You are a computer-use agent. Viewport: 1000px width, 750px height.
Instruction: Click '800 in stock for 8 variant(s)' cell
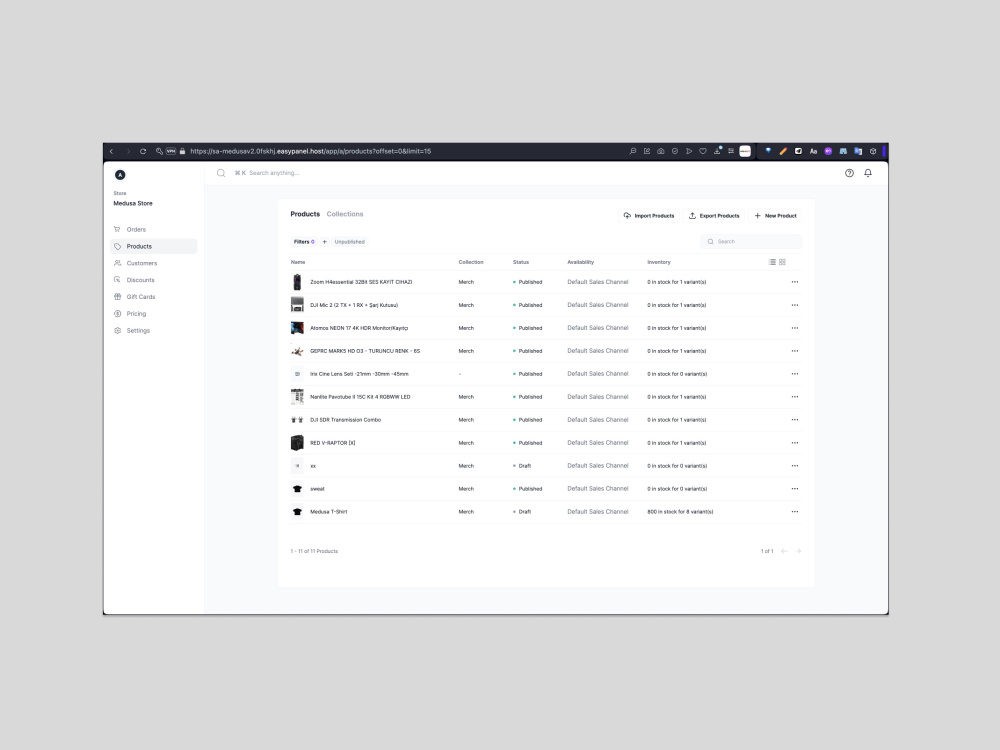point(680,511)
